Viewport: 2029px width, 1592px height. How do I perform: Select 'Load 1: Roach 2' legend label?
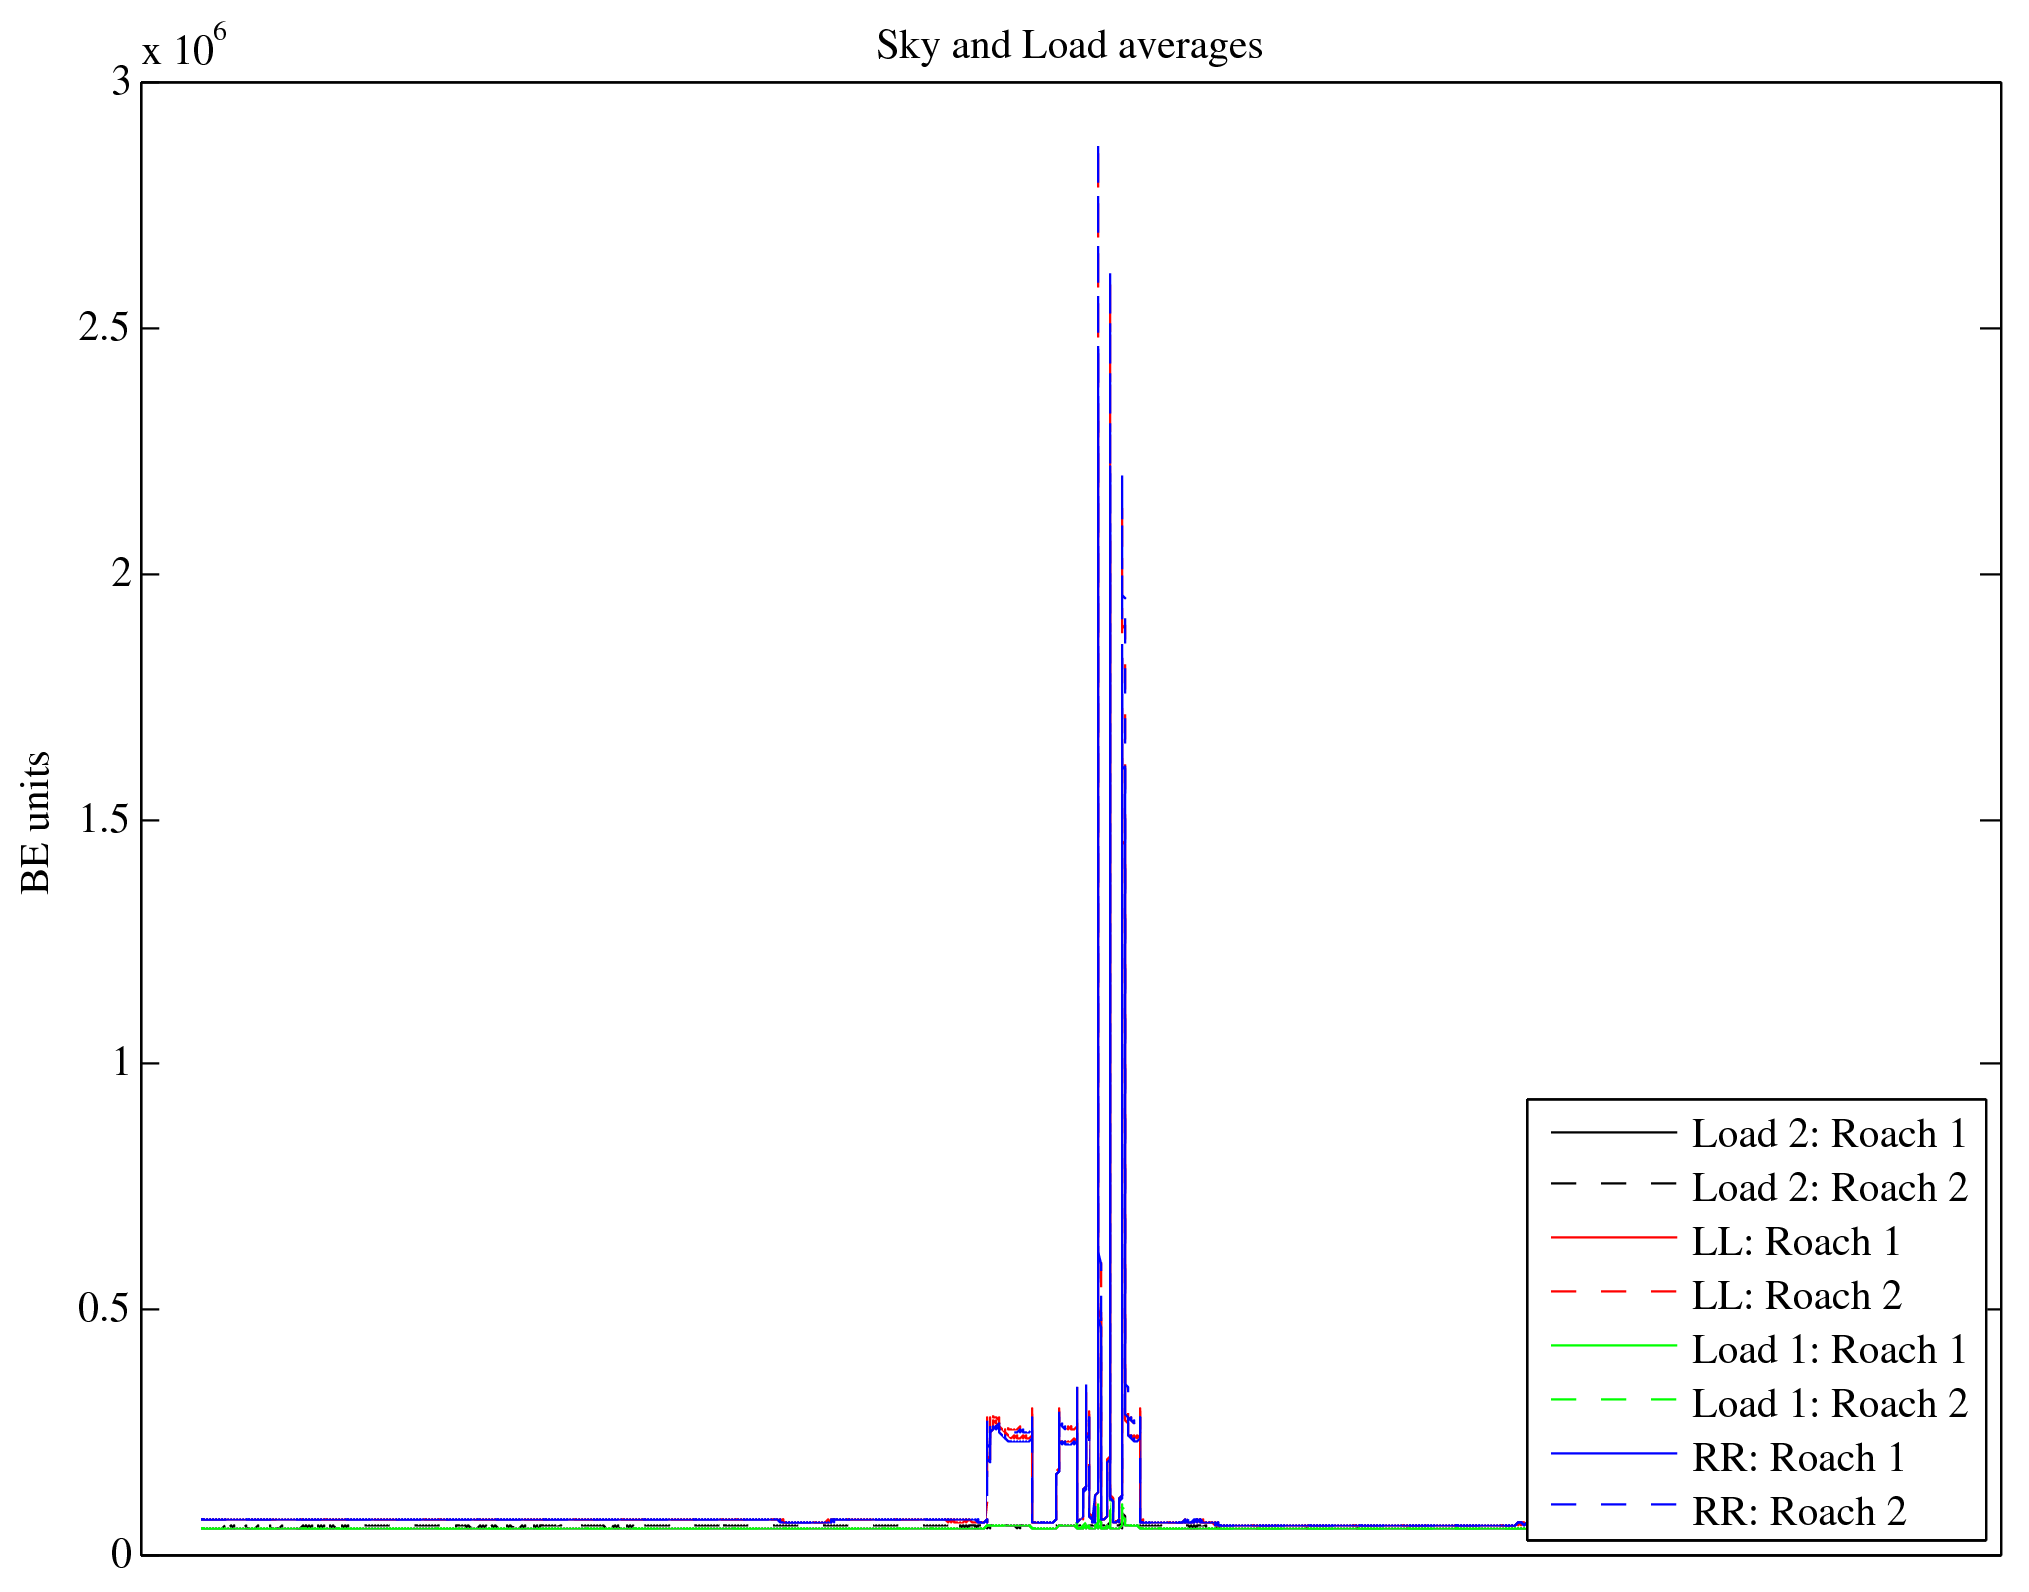pos(1829,1404)
